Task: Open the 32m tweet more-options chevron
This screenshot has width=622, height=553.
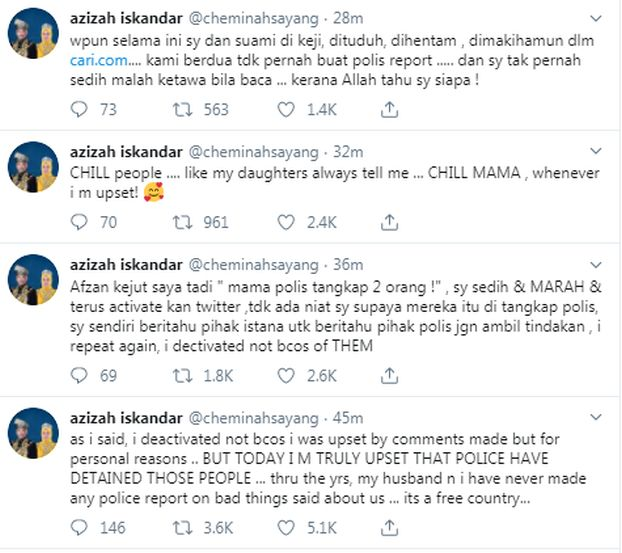Action: tap(596, 151)
